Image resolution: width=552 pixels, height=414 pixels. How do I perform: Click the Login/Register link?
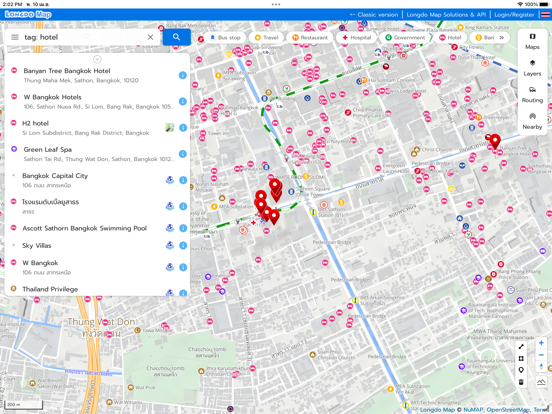coord(514,15)
